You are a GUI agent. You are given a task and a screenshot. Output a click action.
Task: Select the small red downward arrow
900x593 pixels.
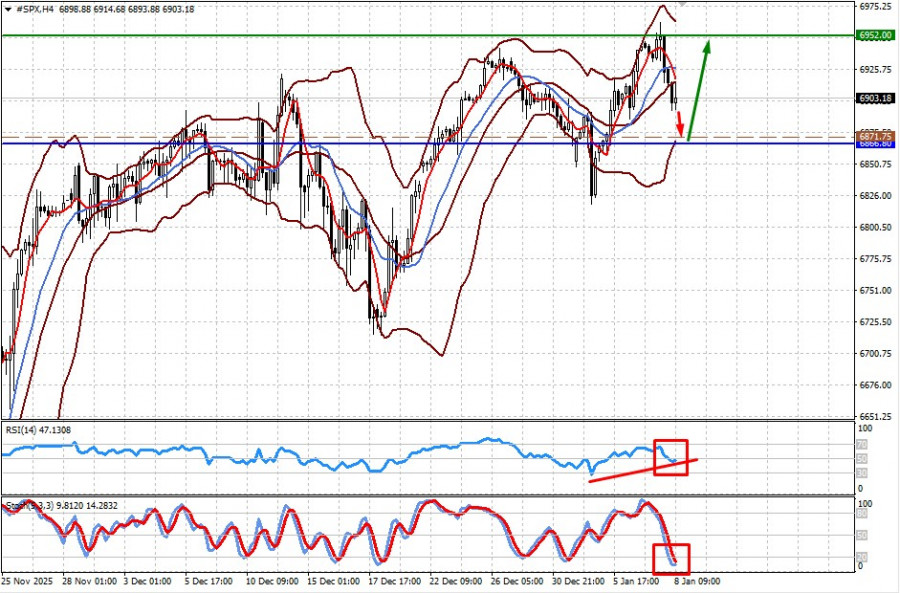(x=681, y=125)
